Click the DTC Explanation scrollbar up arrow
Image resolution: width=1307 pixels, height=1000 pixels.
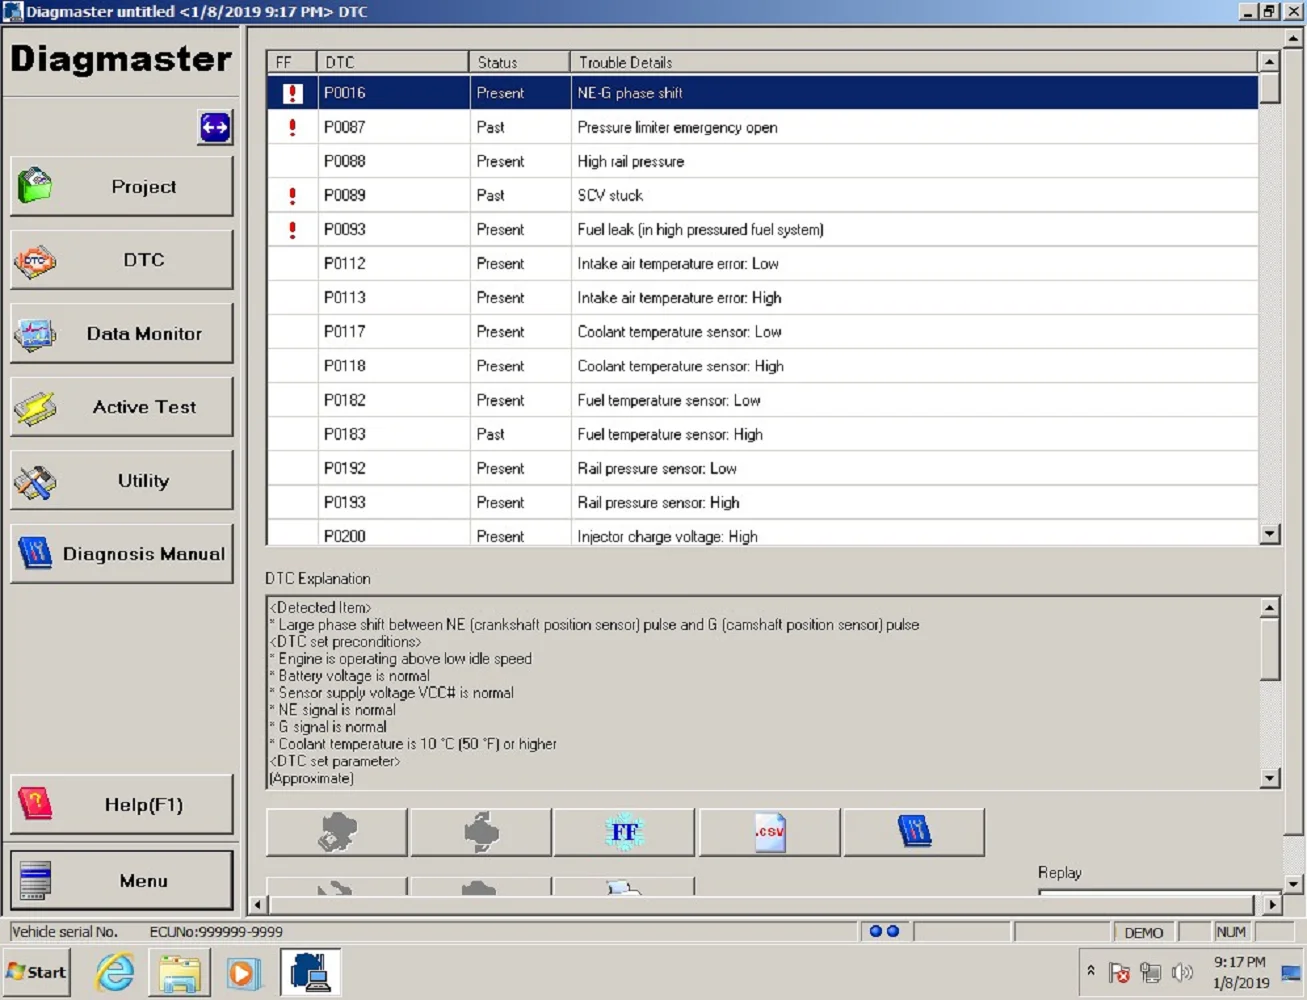tap(1270, 607)
